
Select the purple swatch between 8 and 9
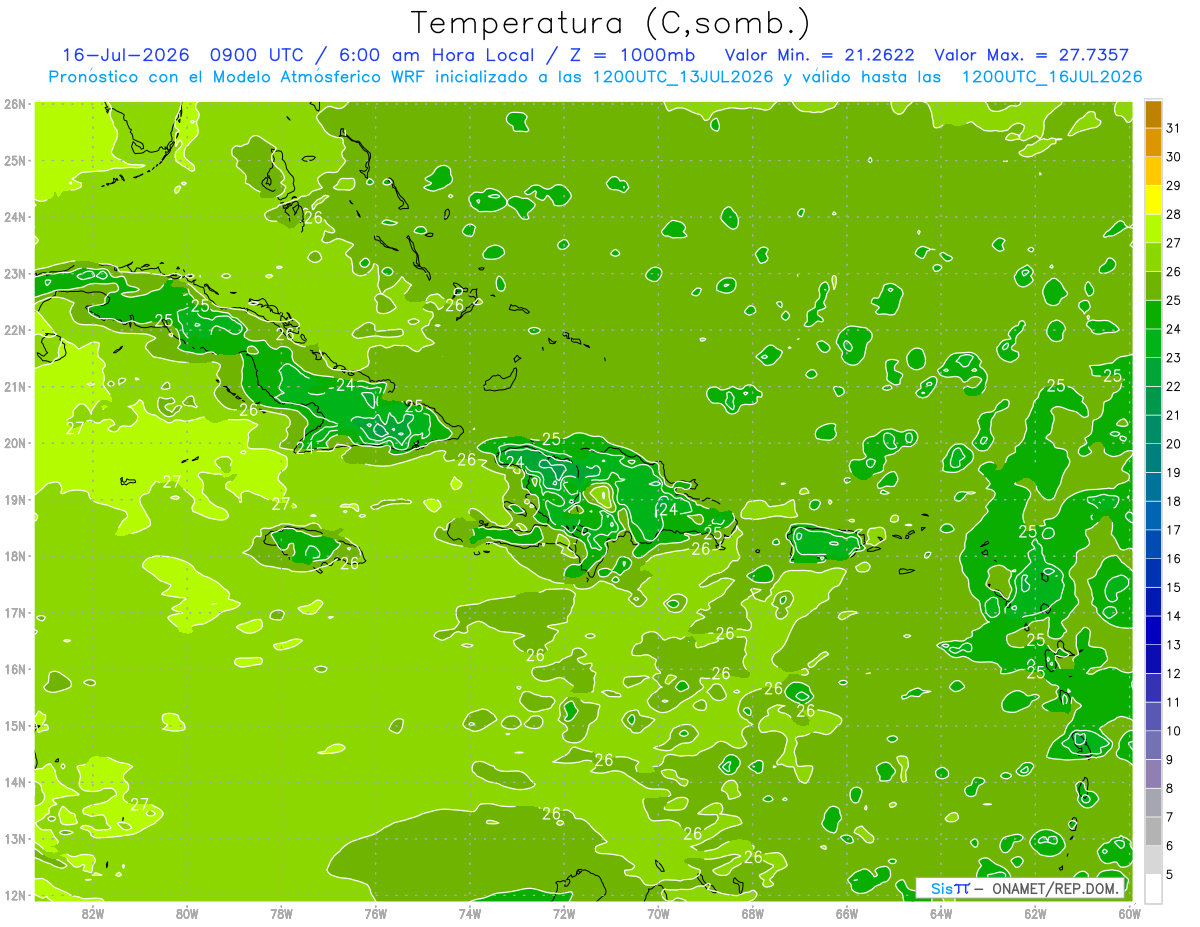point(1153,773)
